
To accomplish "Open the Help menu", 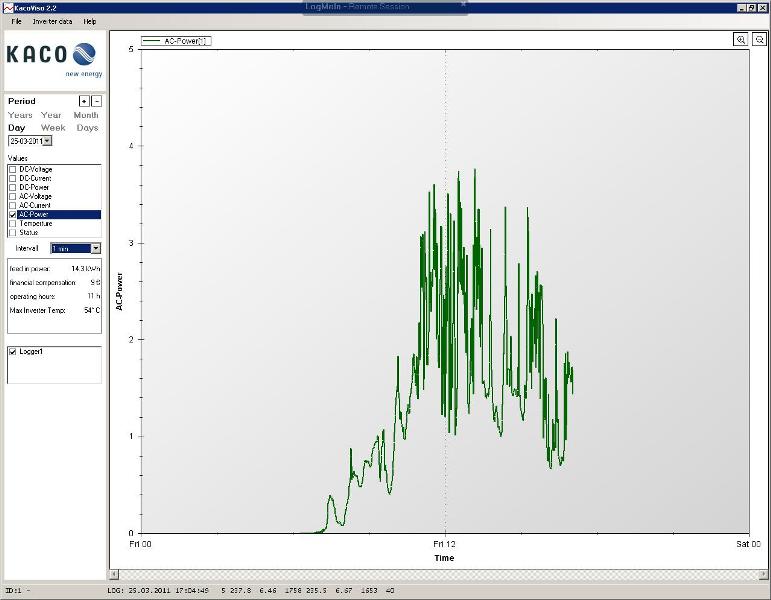I will [89, 22].
